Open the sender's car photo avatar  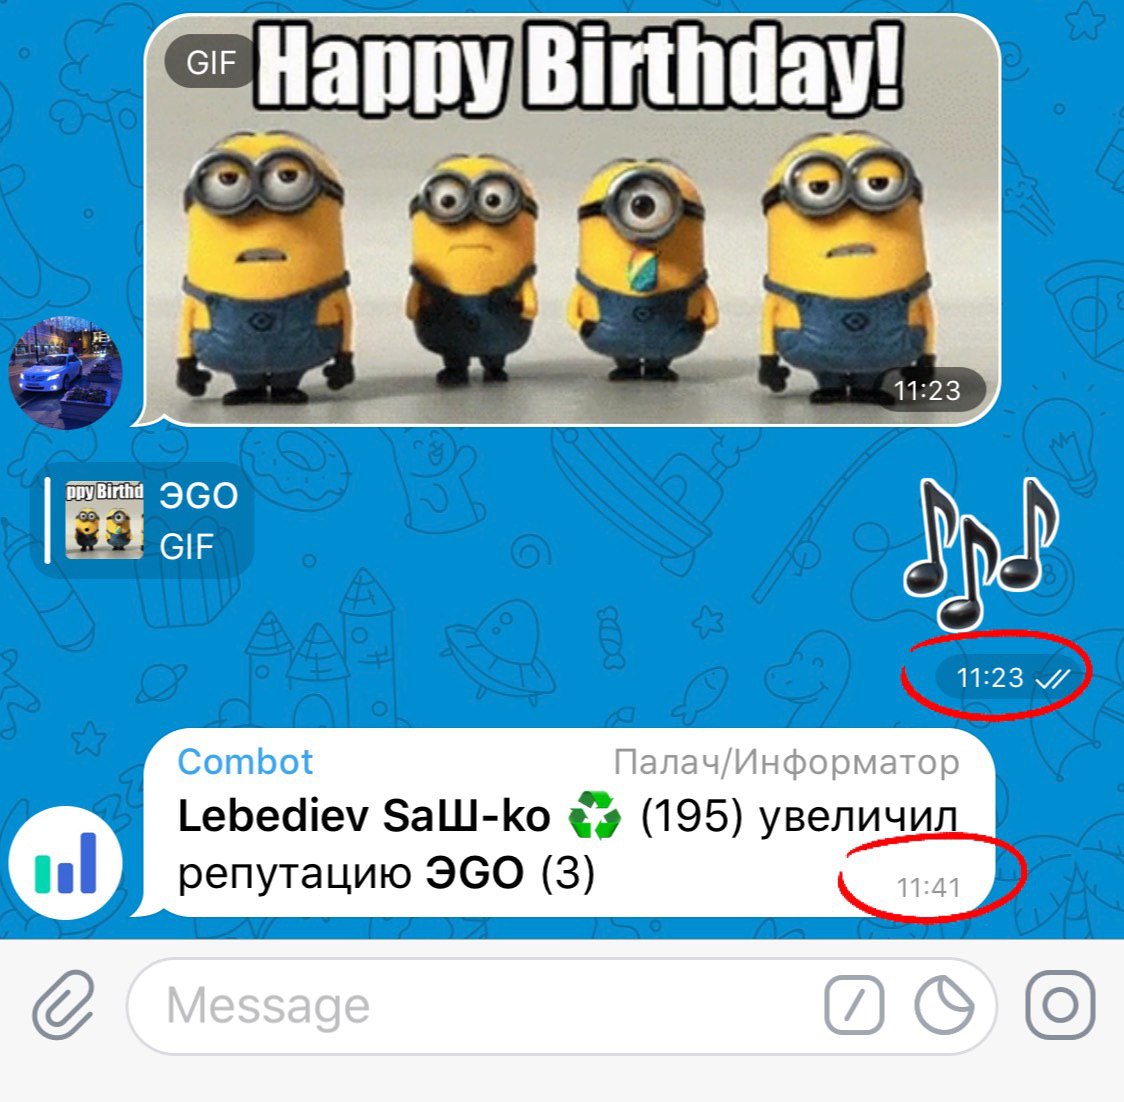pyautogui.click(x=66, y=372)
